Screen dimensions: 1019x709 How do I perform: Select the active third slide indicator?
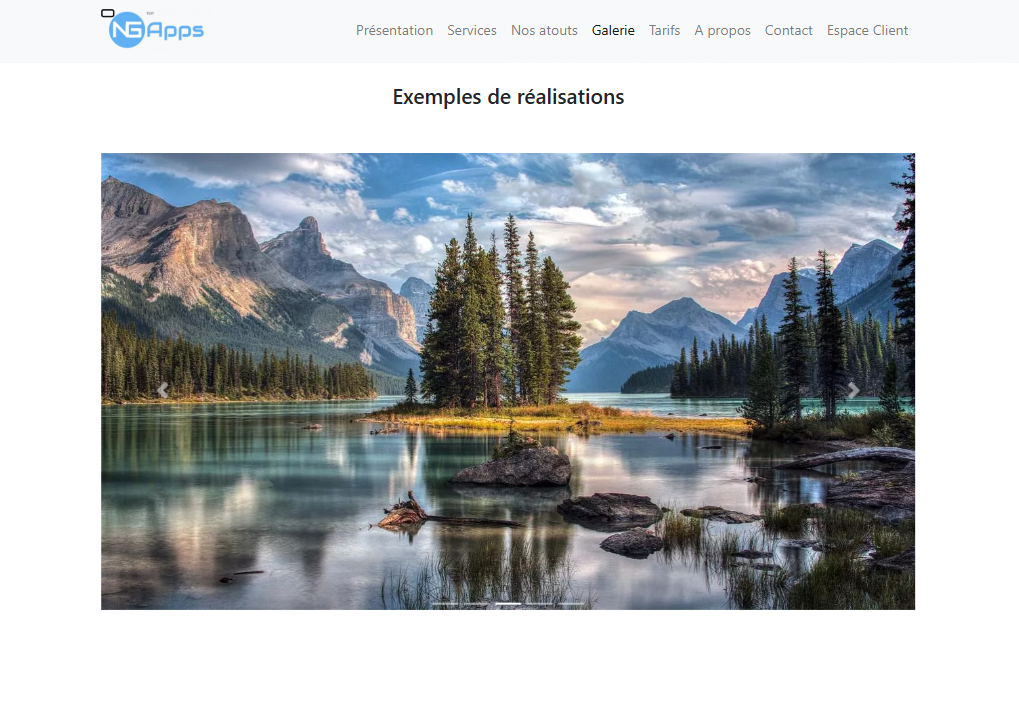[508, 604]
